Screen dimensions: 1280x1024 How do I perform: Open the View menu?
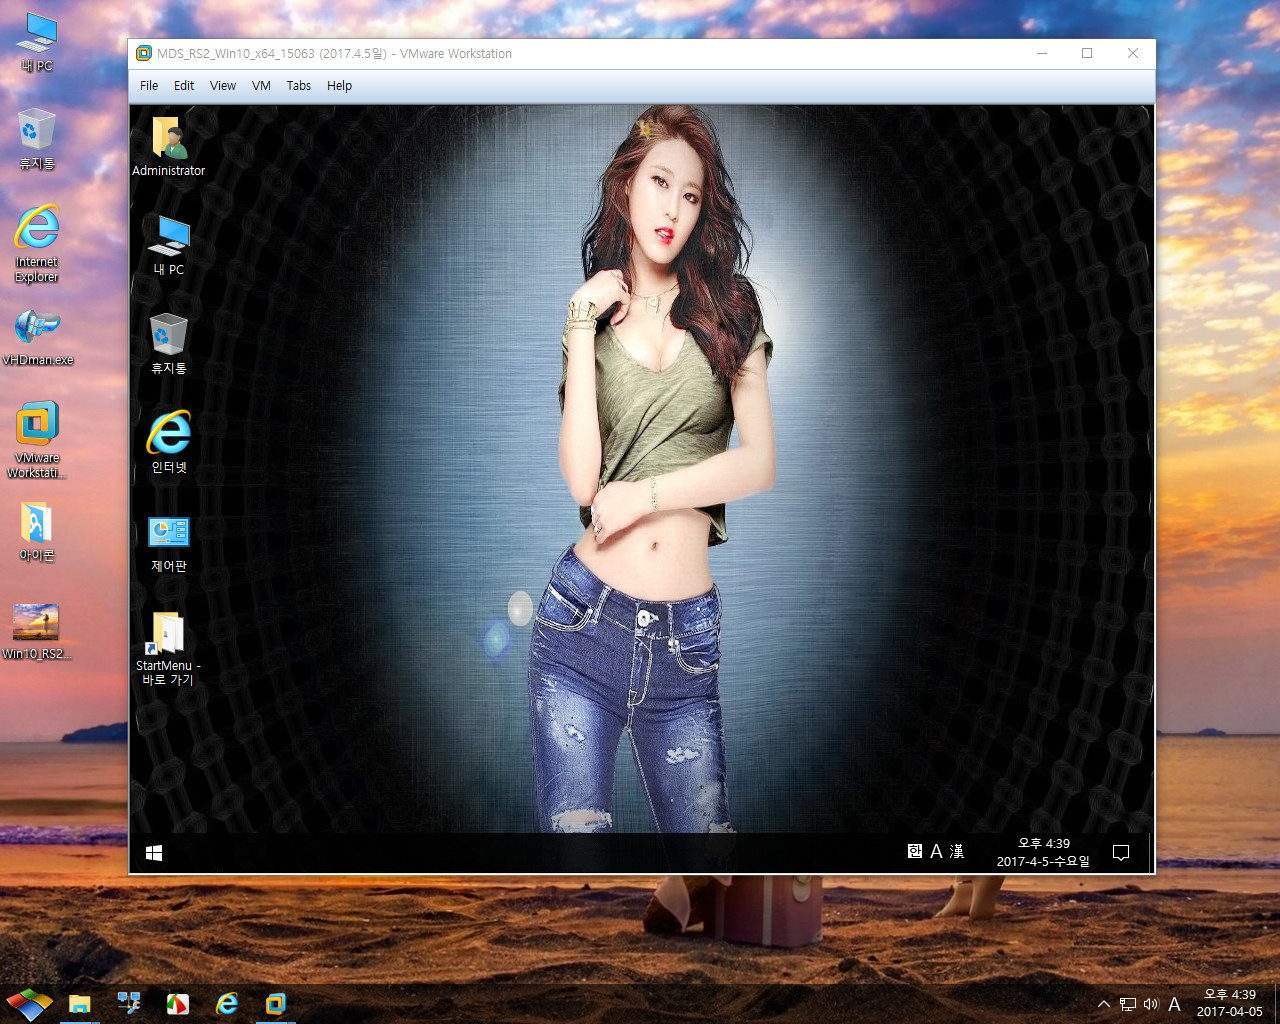click(x=223, y=86)
